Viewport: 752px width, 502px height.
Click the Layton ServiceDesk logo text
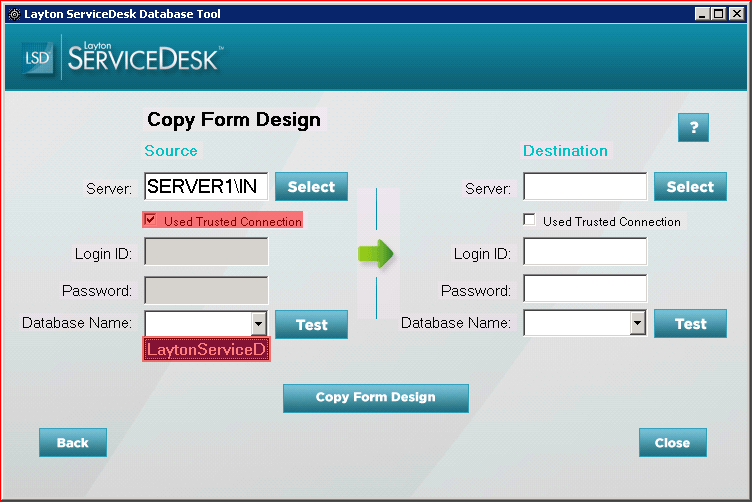click(144, 58)
